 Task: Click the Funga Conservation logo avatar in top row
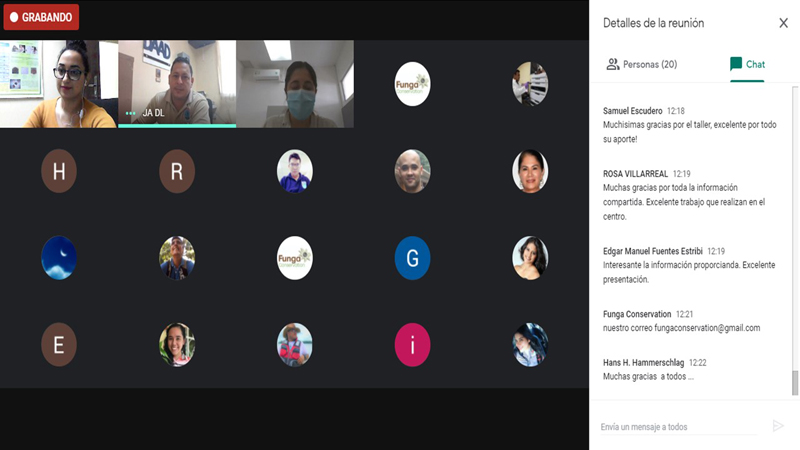point(412,84)
